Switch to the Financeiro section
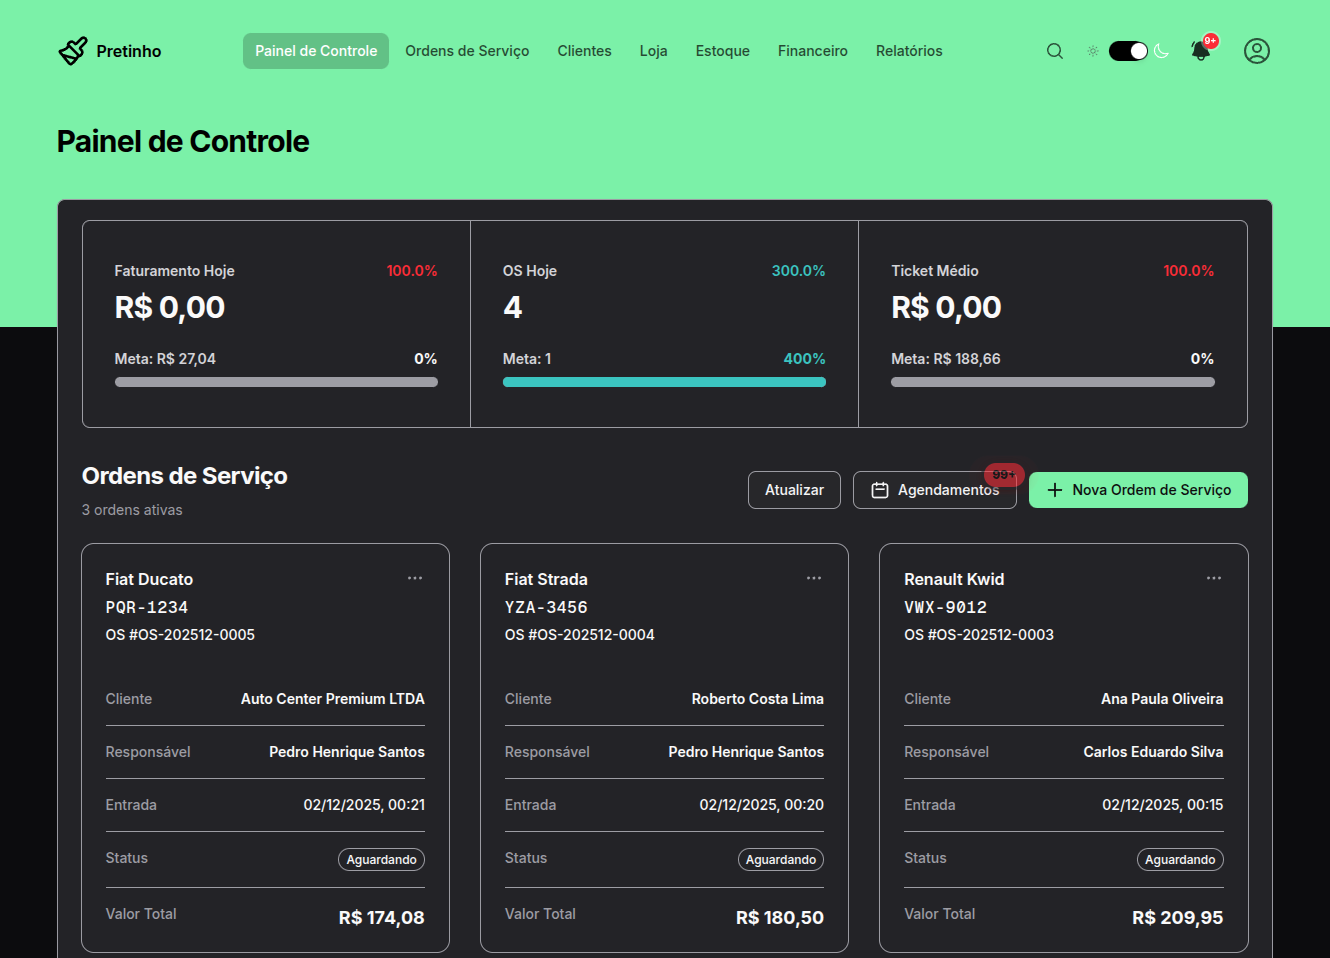Image resolution: width=1330 pixels, height=958 pixels. [x=812, y=51]
